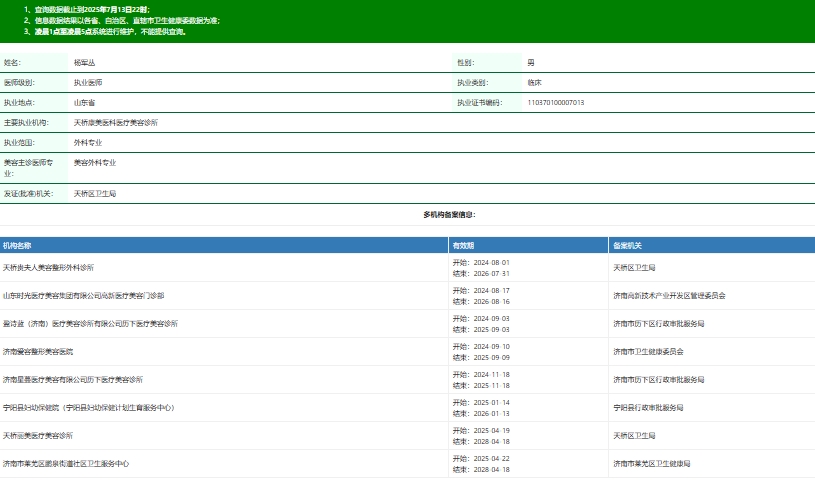This screenshot has width=815, height=483.
Task: Click the 姓名 field label
Action: coord(12,63)
